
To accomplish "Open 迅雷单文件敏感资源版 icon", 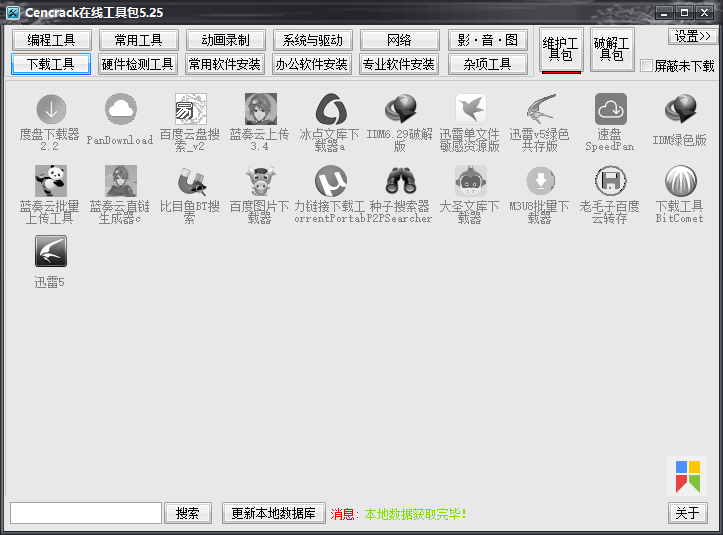I will tap(471, 110).
